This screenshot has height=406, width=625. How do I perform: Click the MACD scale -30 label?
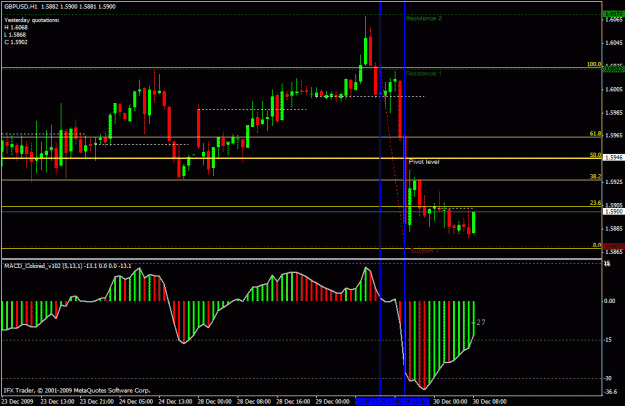coord(608,378)
